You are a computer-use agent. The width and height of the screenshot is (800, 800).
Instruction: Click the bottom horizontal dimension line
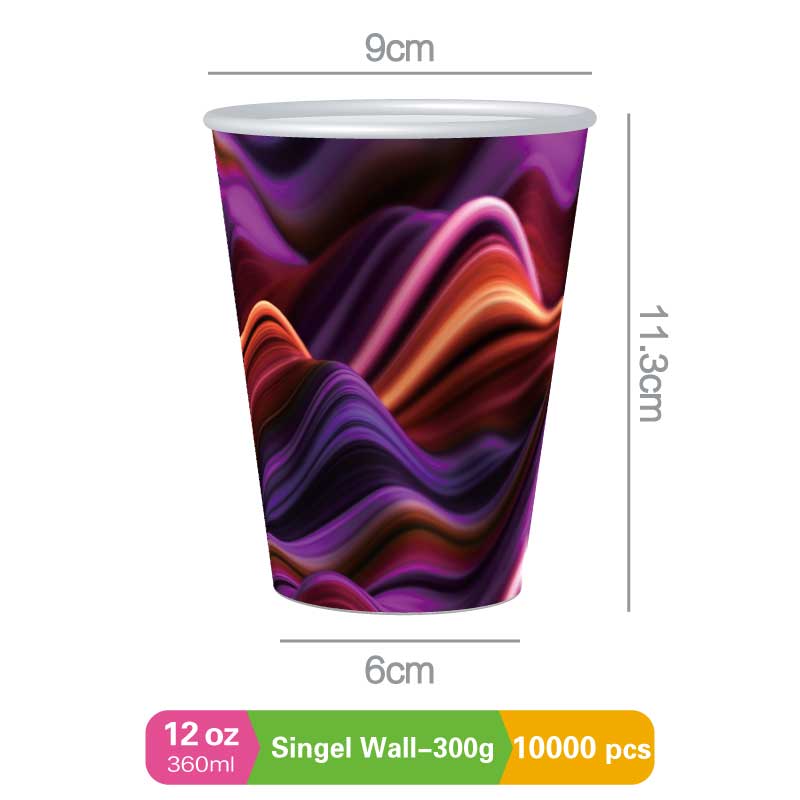coord(399,641)
